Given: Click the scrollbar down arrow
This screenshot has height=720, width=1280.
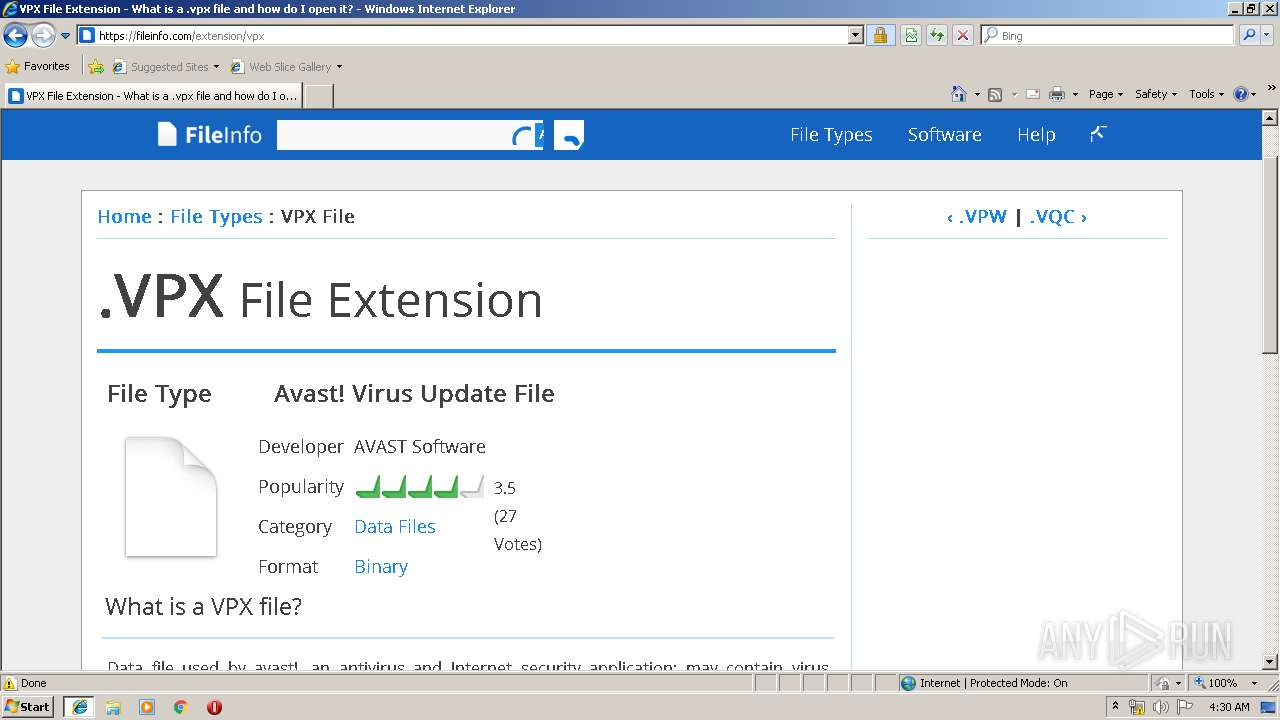Looking at the screenshot, I should pyautogui.click(x=1270, y=662).
